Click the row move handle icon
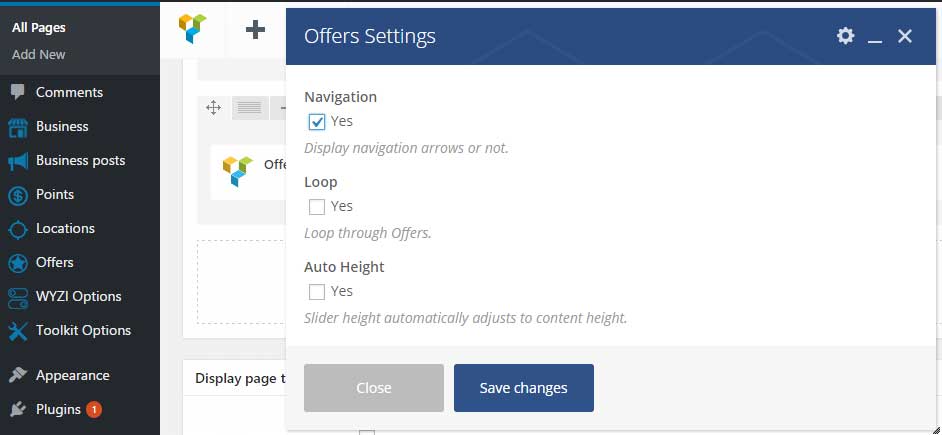 pyautogui.click(x=213, y=108)
